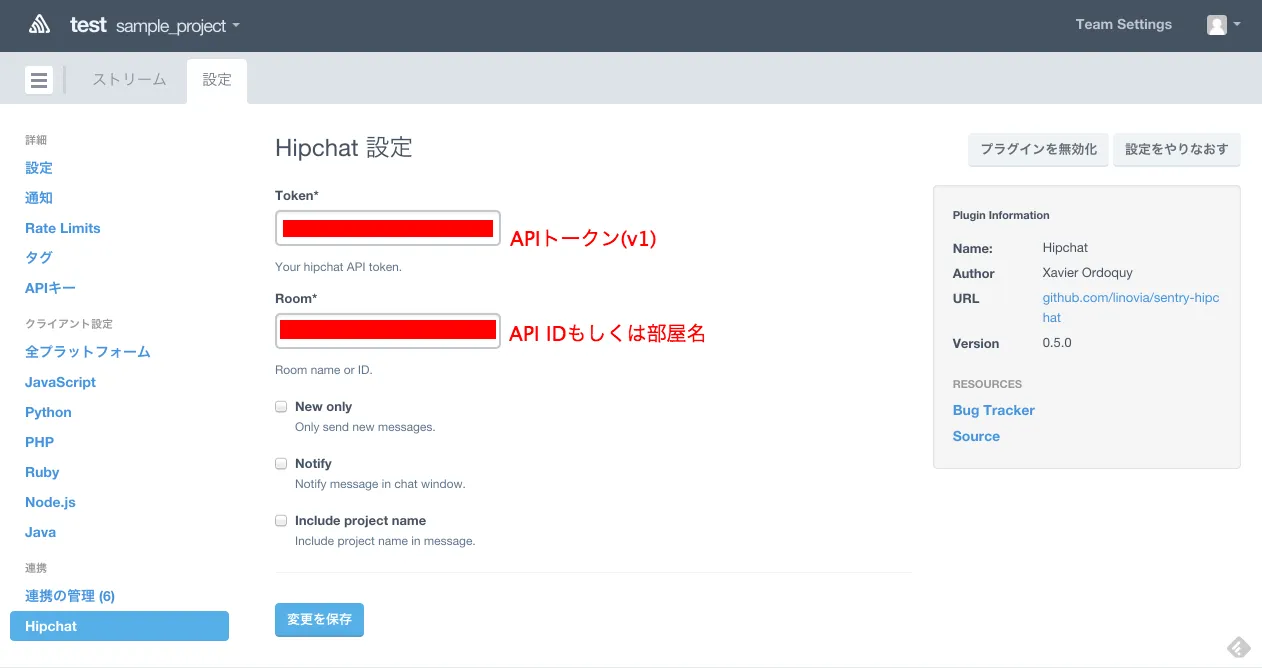Screen dimensions: 1262x668
Task: Open the Bug Tracker link
Action: pyautogui.click(x=993, y=410)
